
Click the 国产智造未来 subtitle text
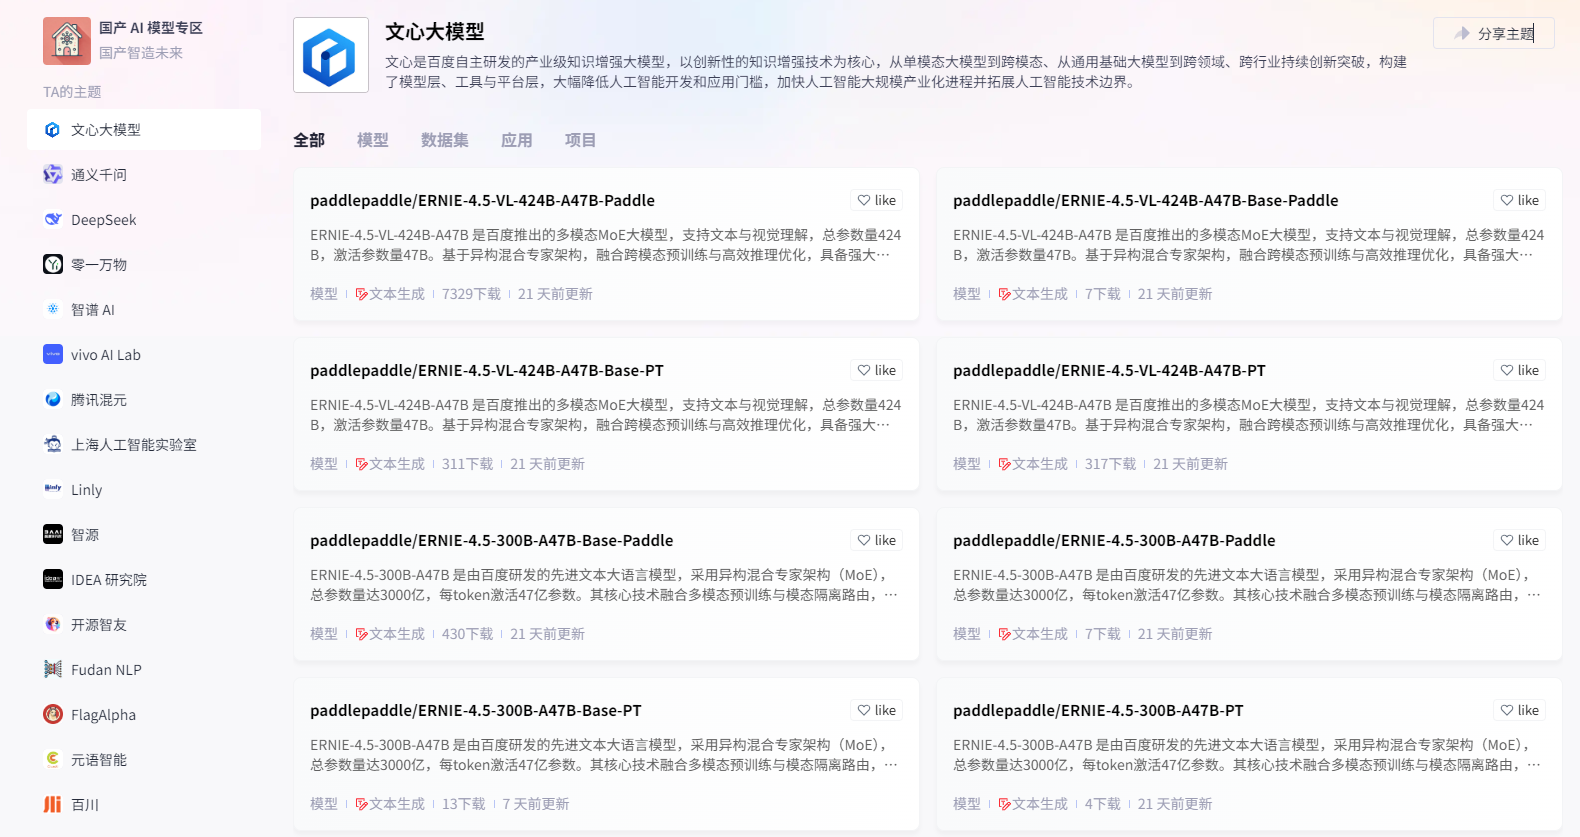tap(141, 53)
